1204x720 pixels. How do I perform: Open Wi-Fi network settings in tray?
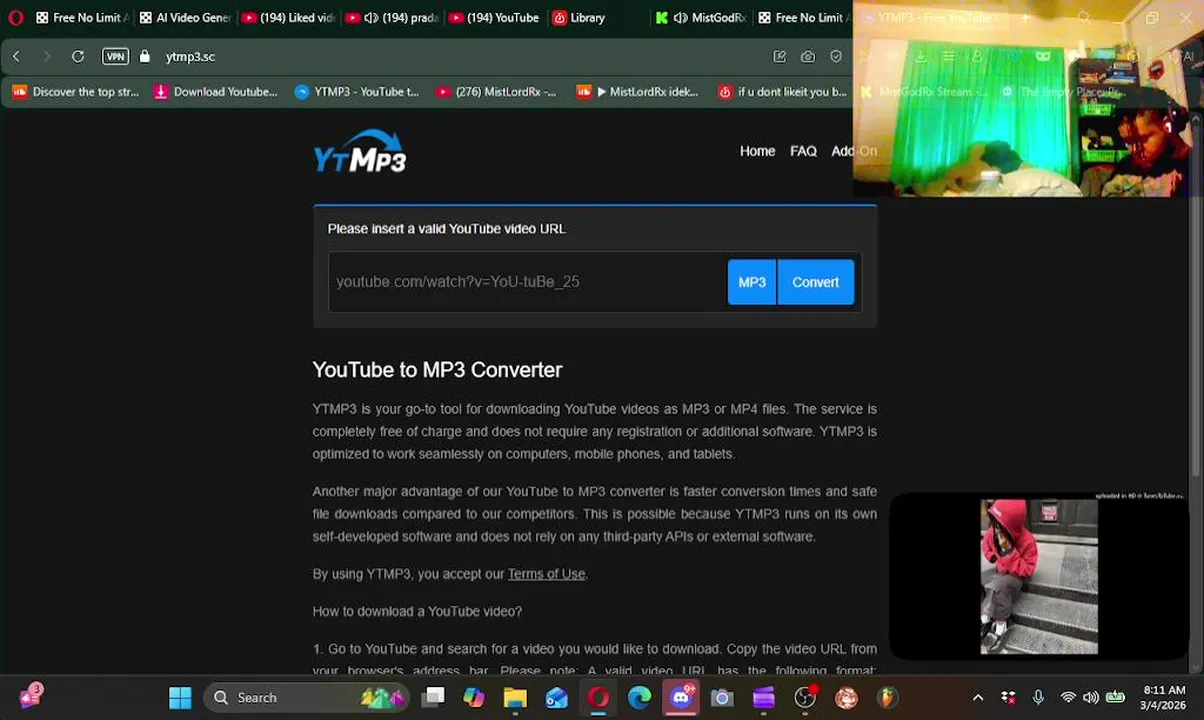click(x=1068, y=698)
